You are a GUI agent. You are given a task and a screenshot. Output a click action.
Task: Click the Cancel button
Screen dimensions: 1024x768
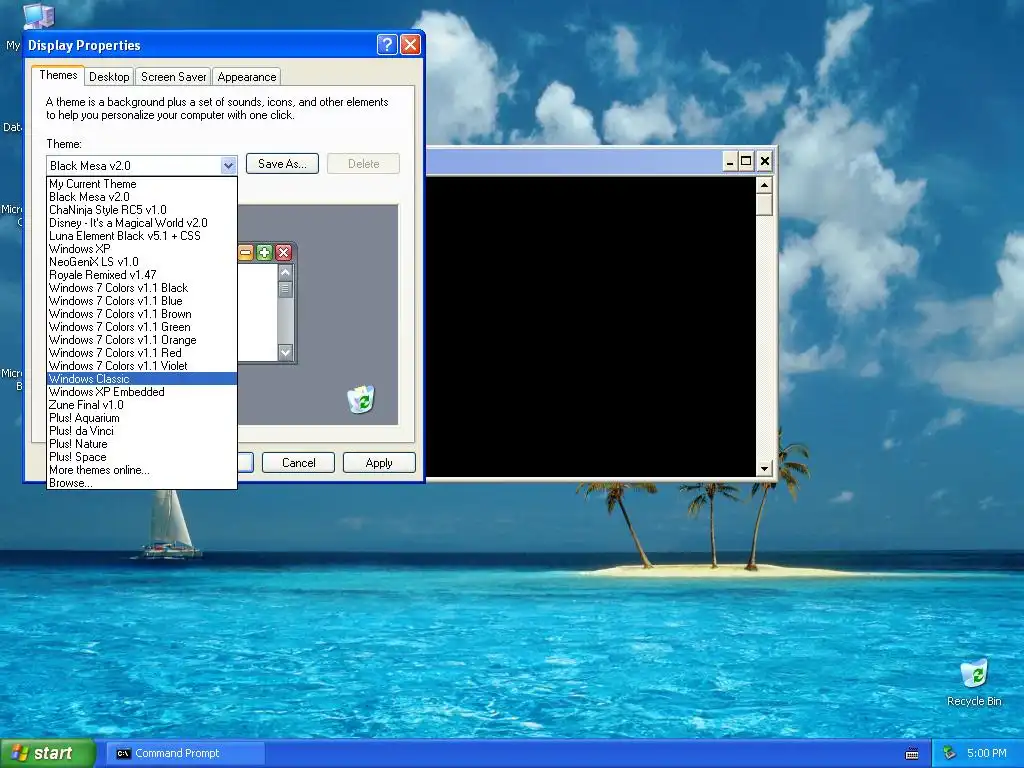298,462
